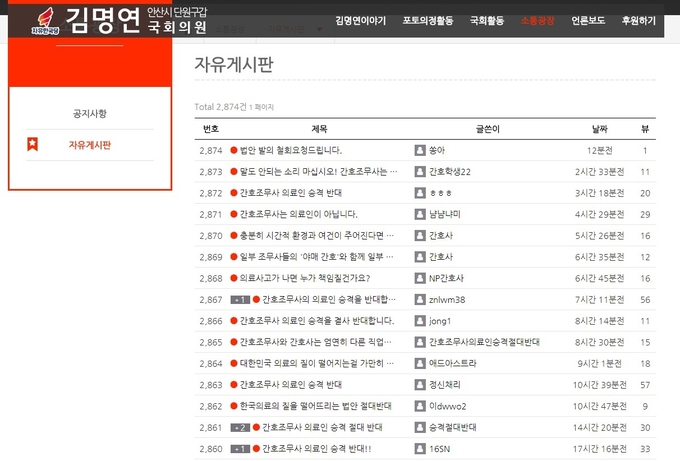Open post 말도 안되는 소리 마십시오!

coord(318,172)
